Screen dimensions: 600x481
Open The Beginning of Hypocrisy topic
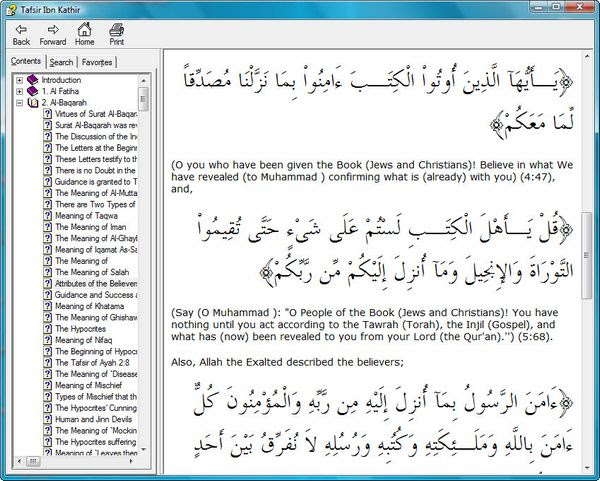click(x=96, y=351)
